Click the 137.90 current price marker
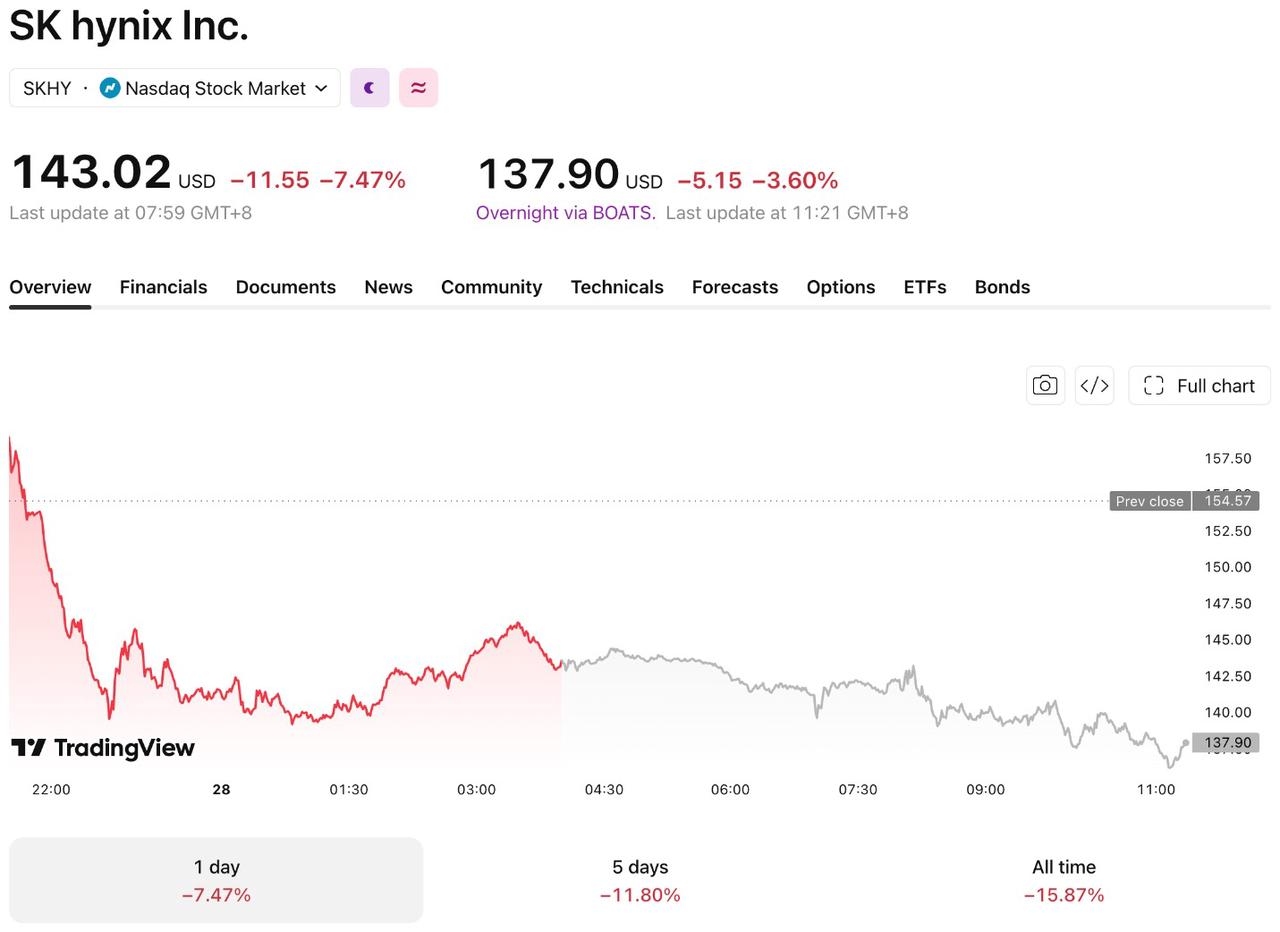Image resolution: width=1280 pixels, height=932 pixels. click(1227, 742)
